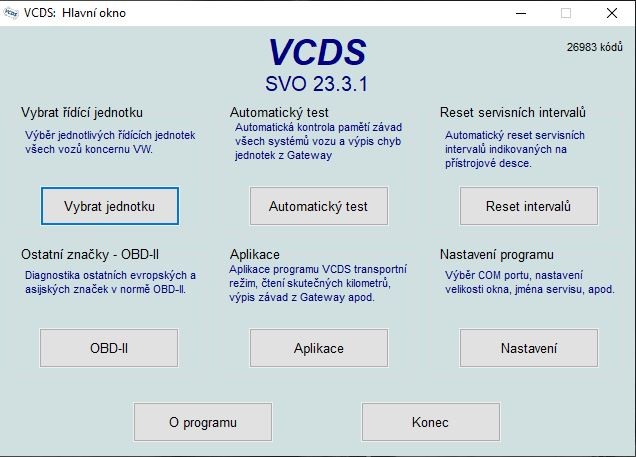Click the přístrojové desce description text

(515, 149)
